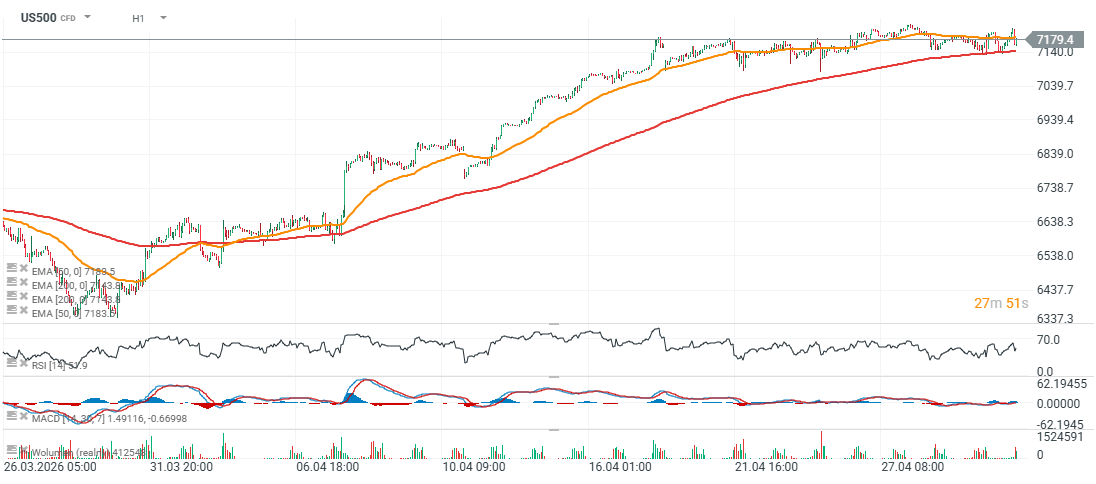Open settings for the topmost EMA 50 indicator
1096x484 pixels.
click(x=11, y=270)
